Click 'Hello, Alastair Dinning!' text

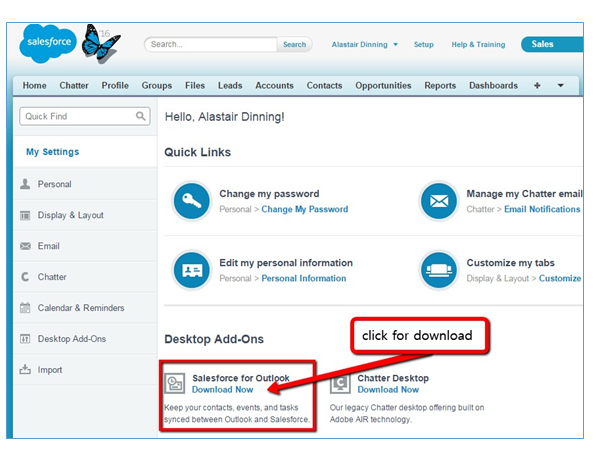225,116
